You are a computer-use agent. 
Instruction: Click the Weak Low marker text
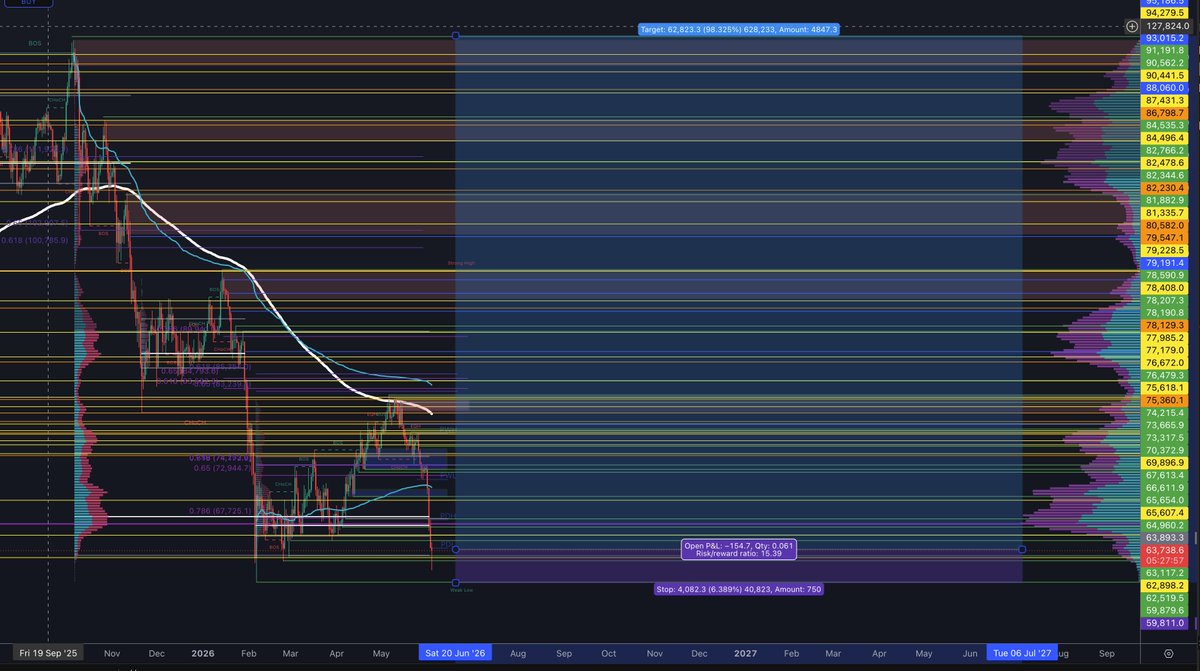[461, 591]
